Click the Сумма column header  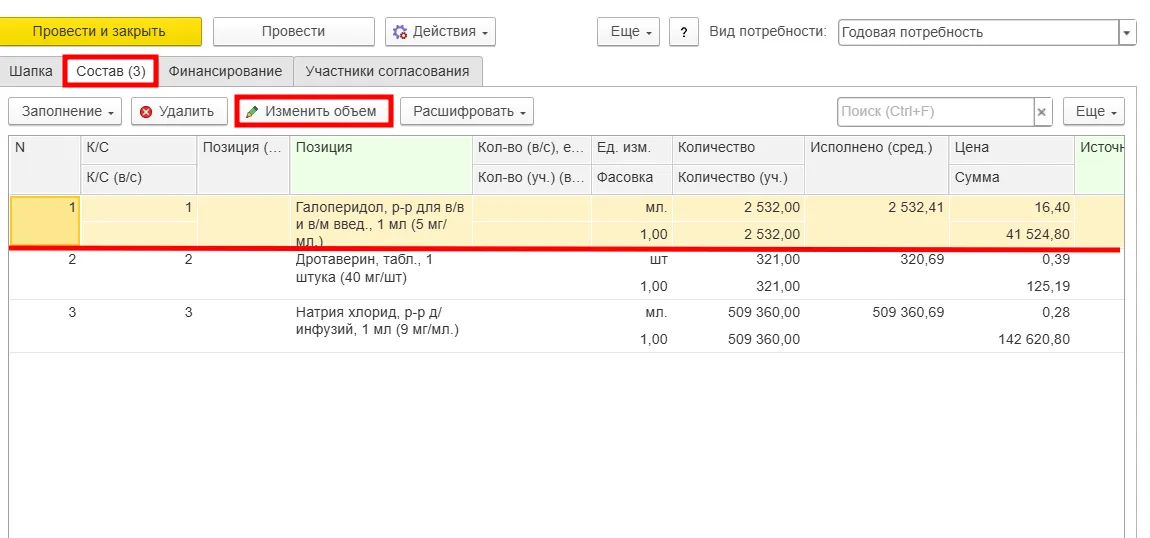point(1011,178)
